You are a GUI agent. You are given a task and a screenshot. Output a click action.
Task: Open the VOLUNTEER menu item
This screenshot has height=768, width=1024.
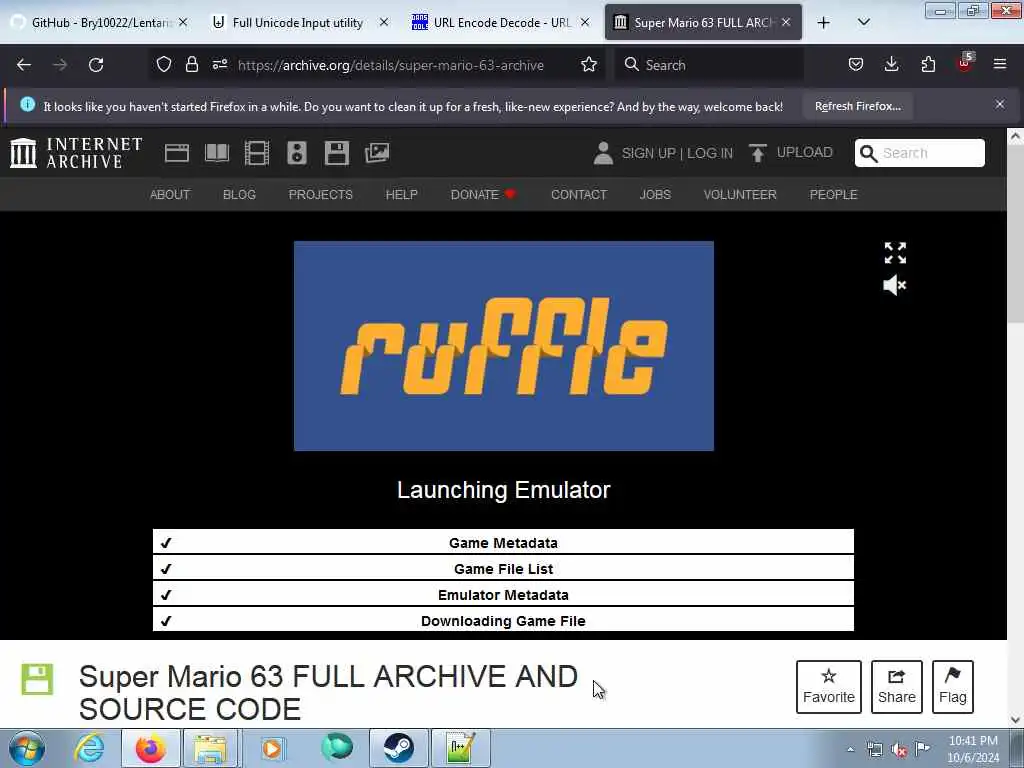click(x=740, y=195)
